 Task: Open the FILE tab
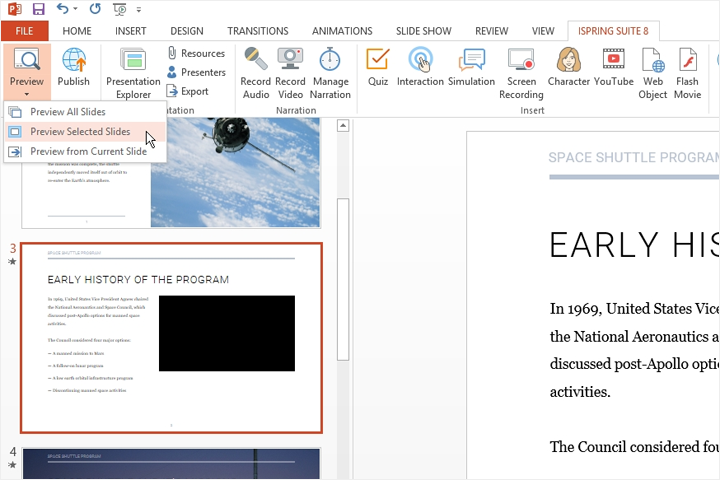[x=24, y=31]
